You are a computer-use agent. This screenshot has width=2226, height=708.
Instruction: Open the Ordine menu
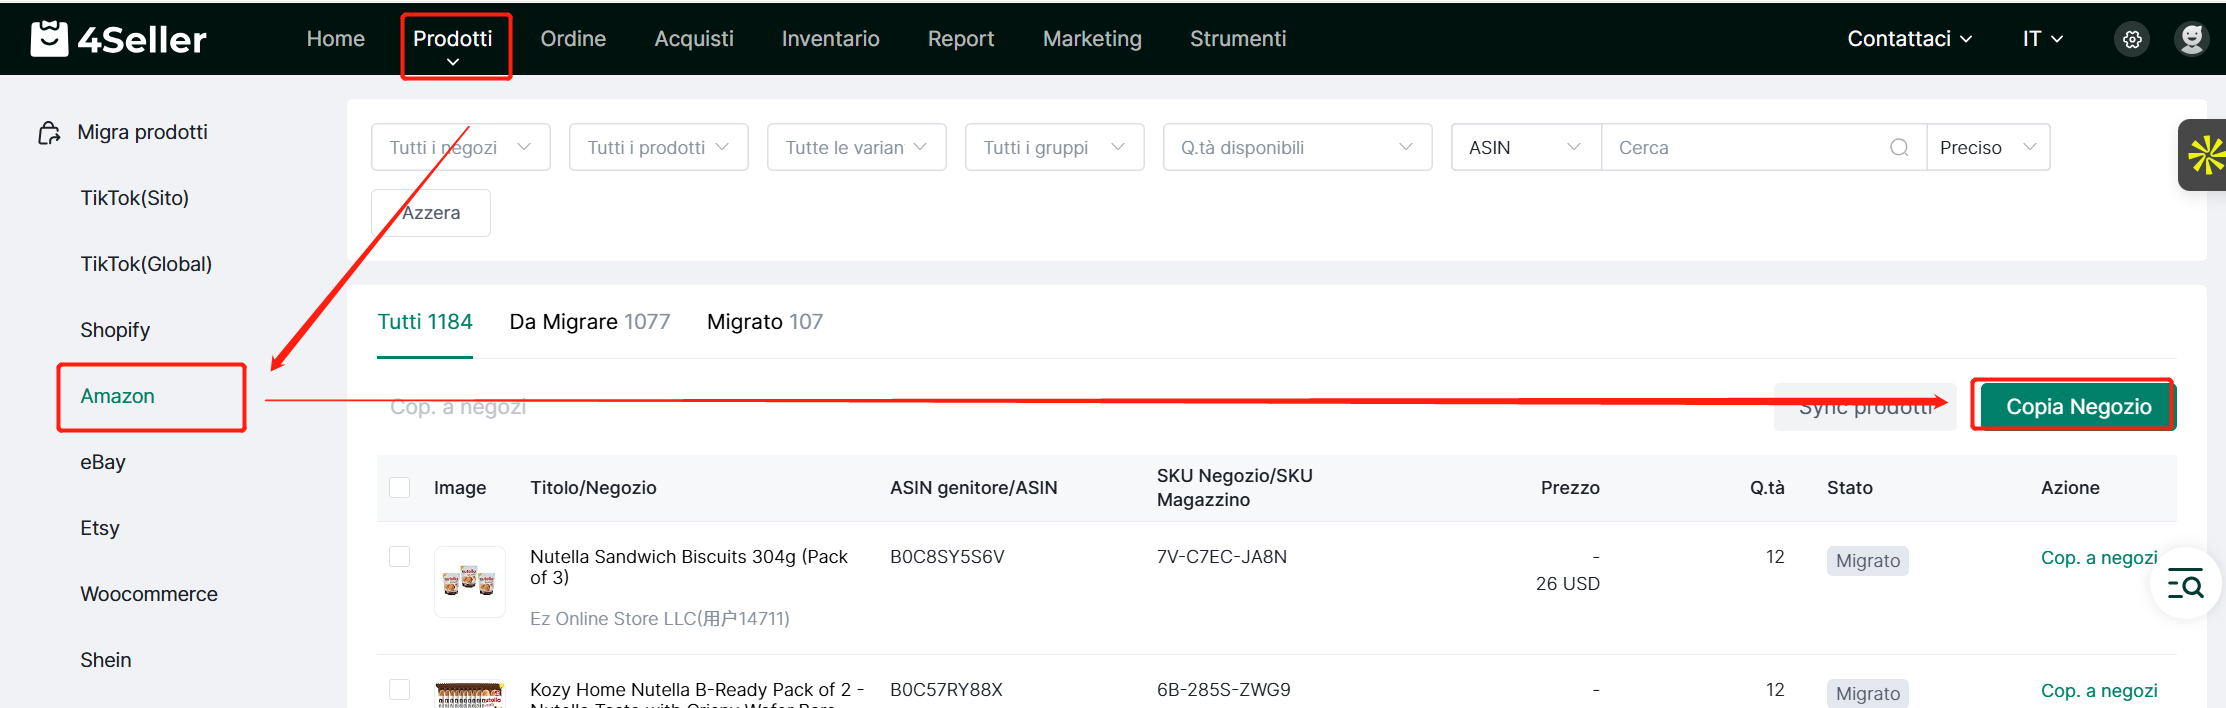573,39
